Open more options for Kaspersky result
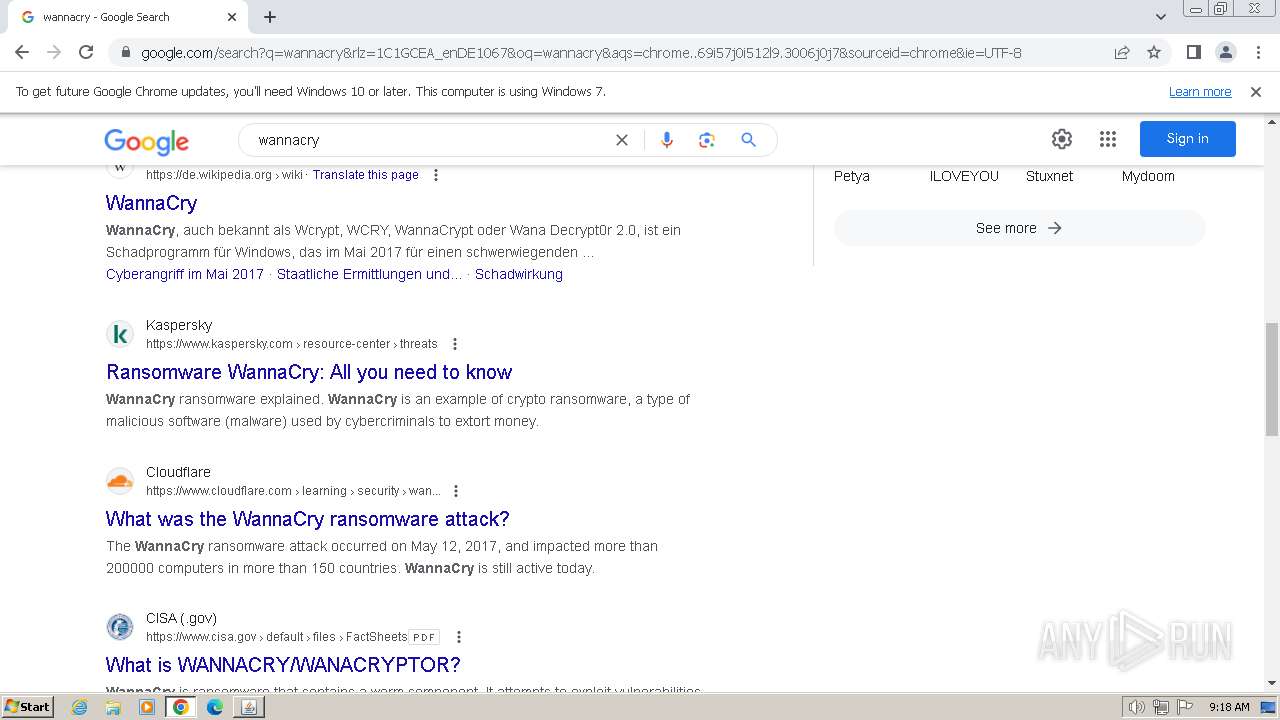This screenshot has width=1280, height=720. click(455, 344)
